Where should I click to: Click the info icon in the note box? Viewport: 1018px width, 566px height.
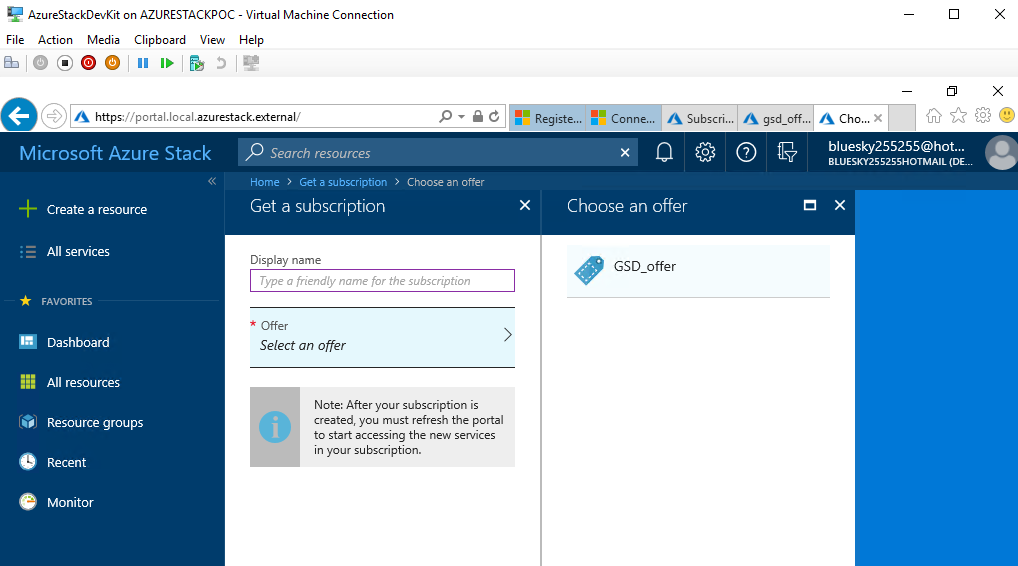pyautogui.click(x=275, y=427)
